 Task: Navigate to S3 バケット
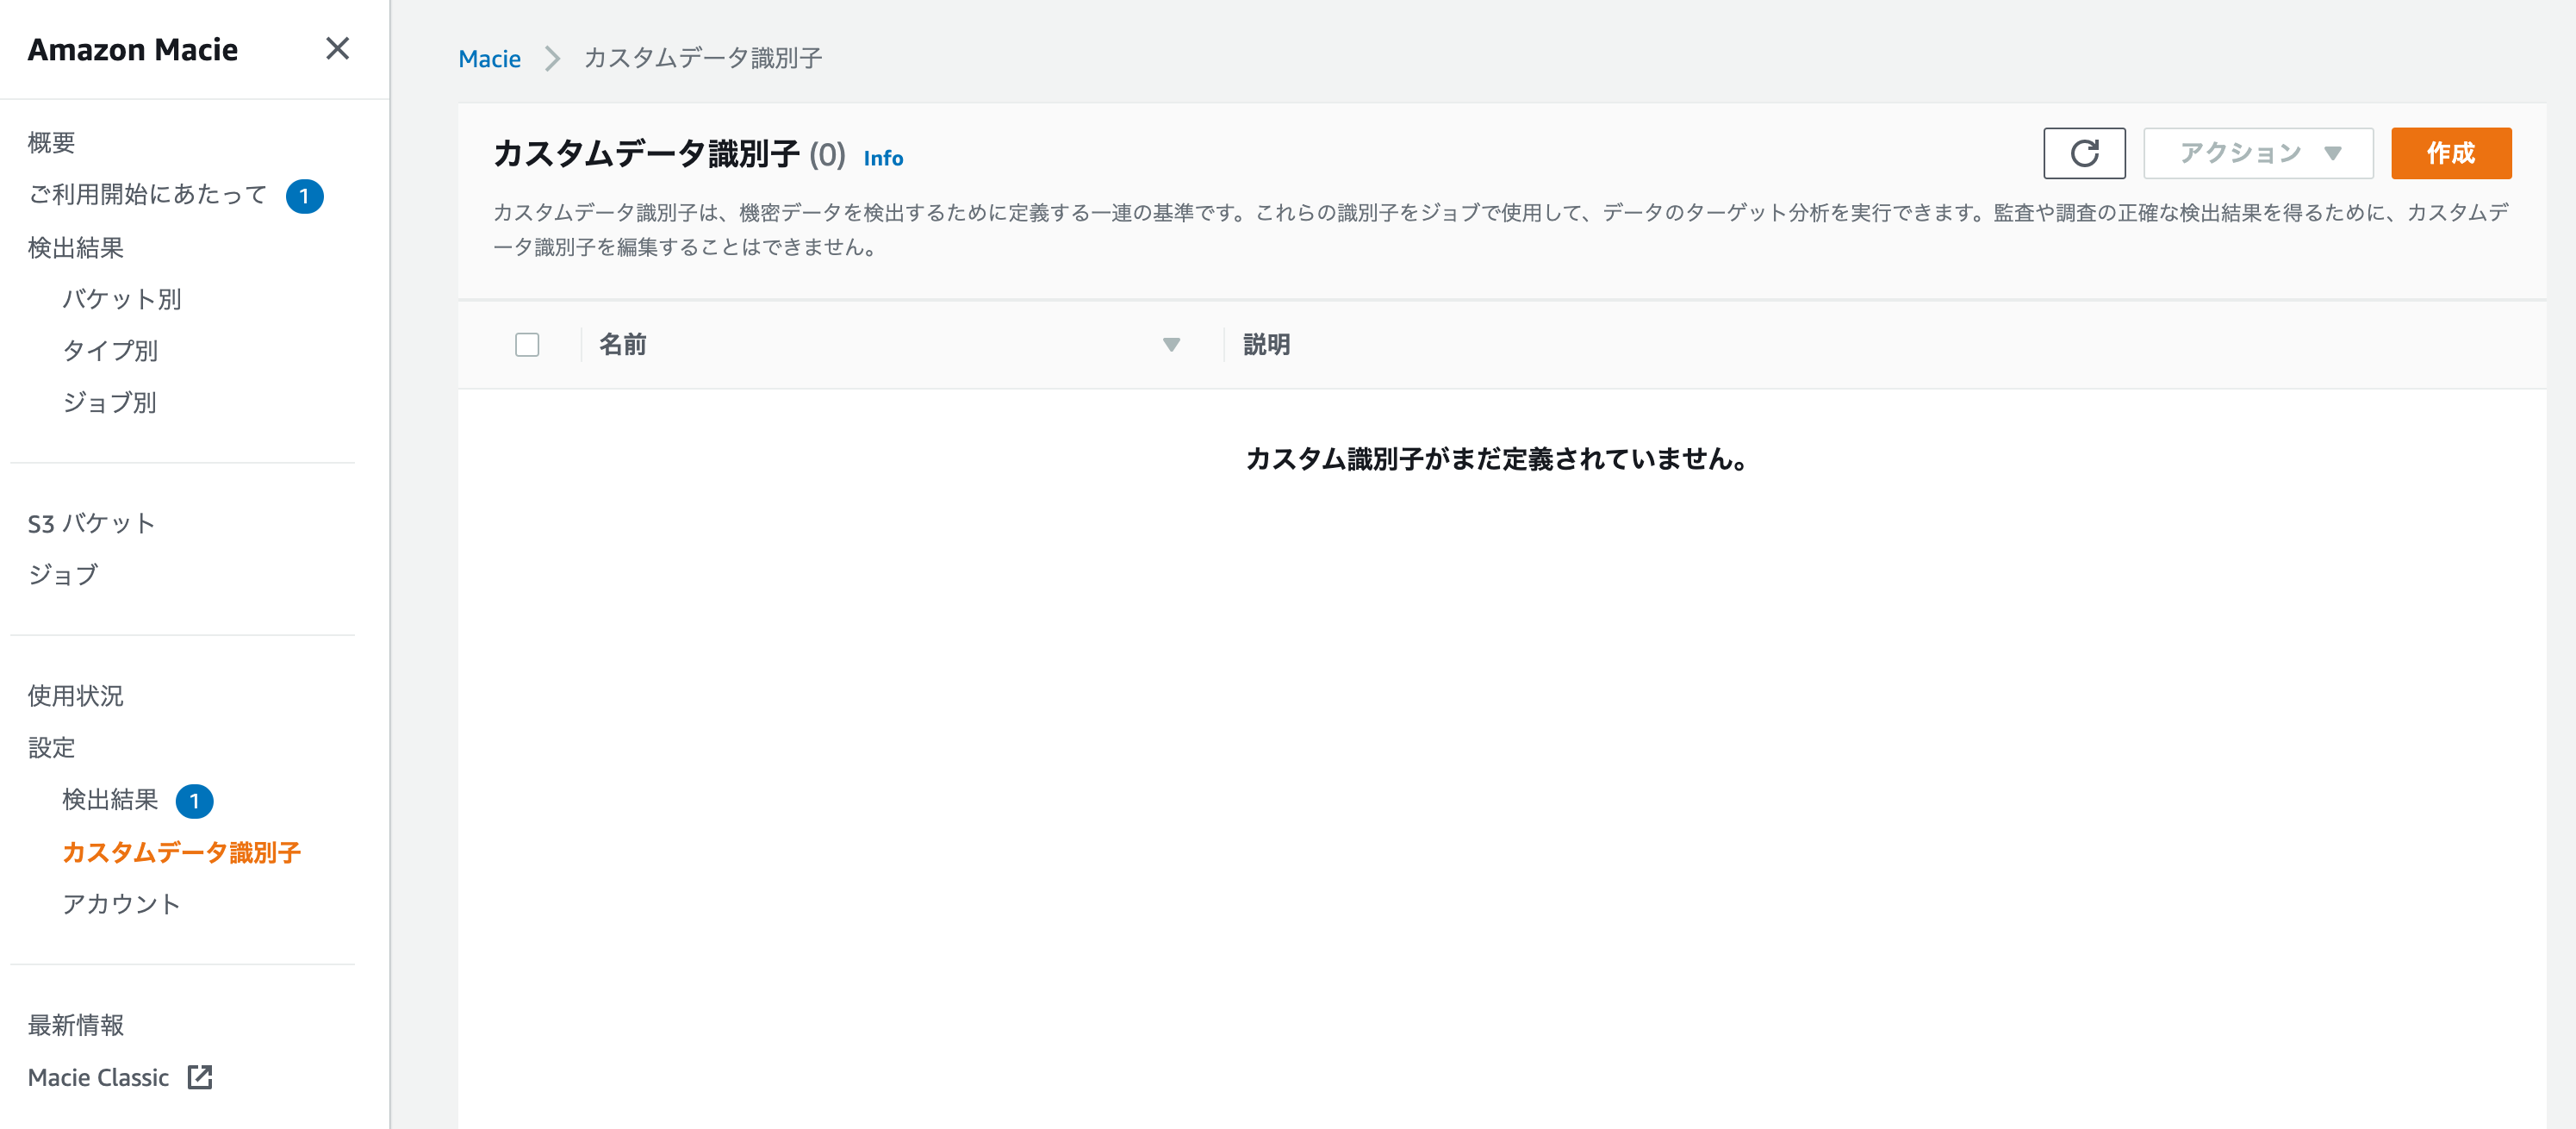(x=91, y=522)
